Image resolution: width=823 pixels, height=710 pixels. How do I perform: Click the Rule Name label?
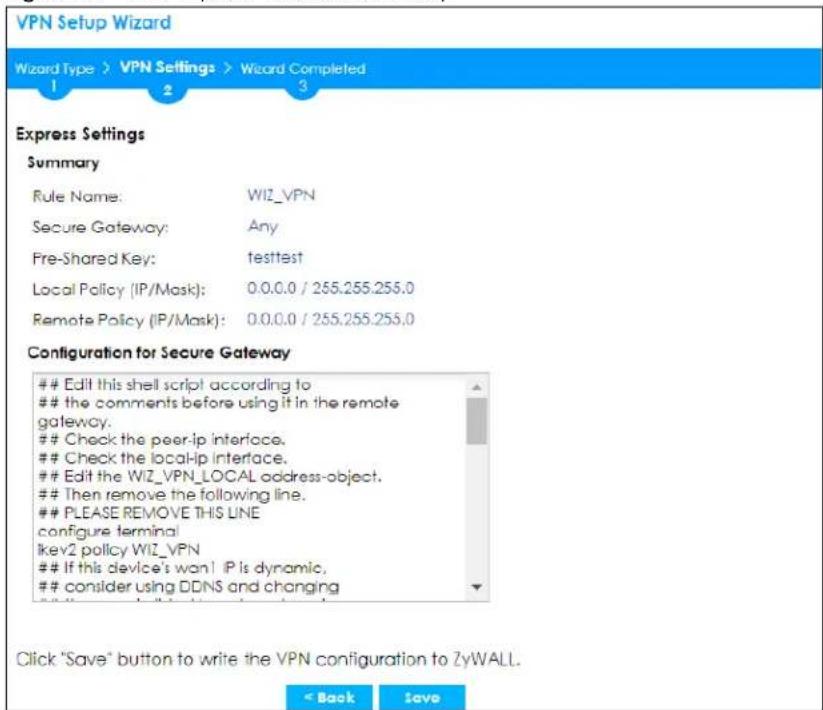coord(77,196)
